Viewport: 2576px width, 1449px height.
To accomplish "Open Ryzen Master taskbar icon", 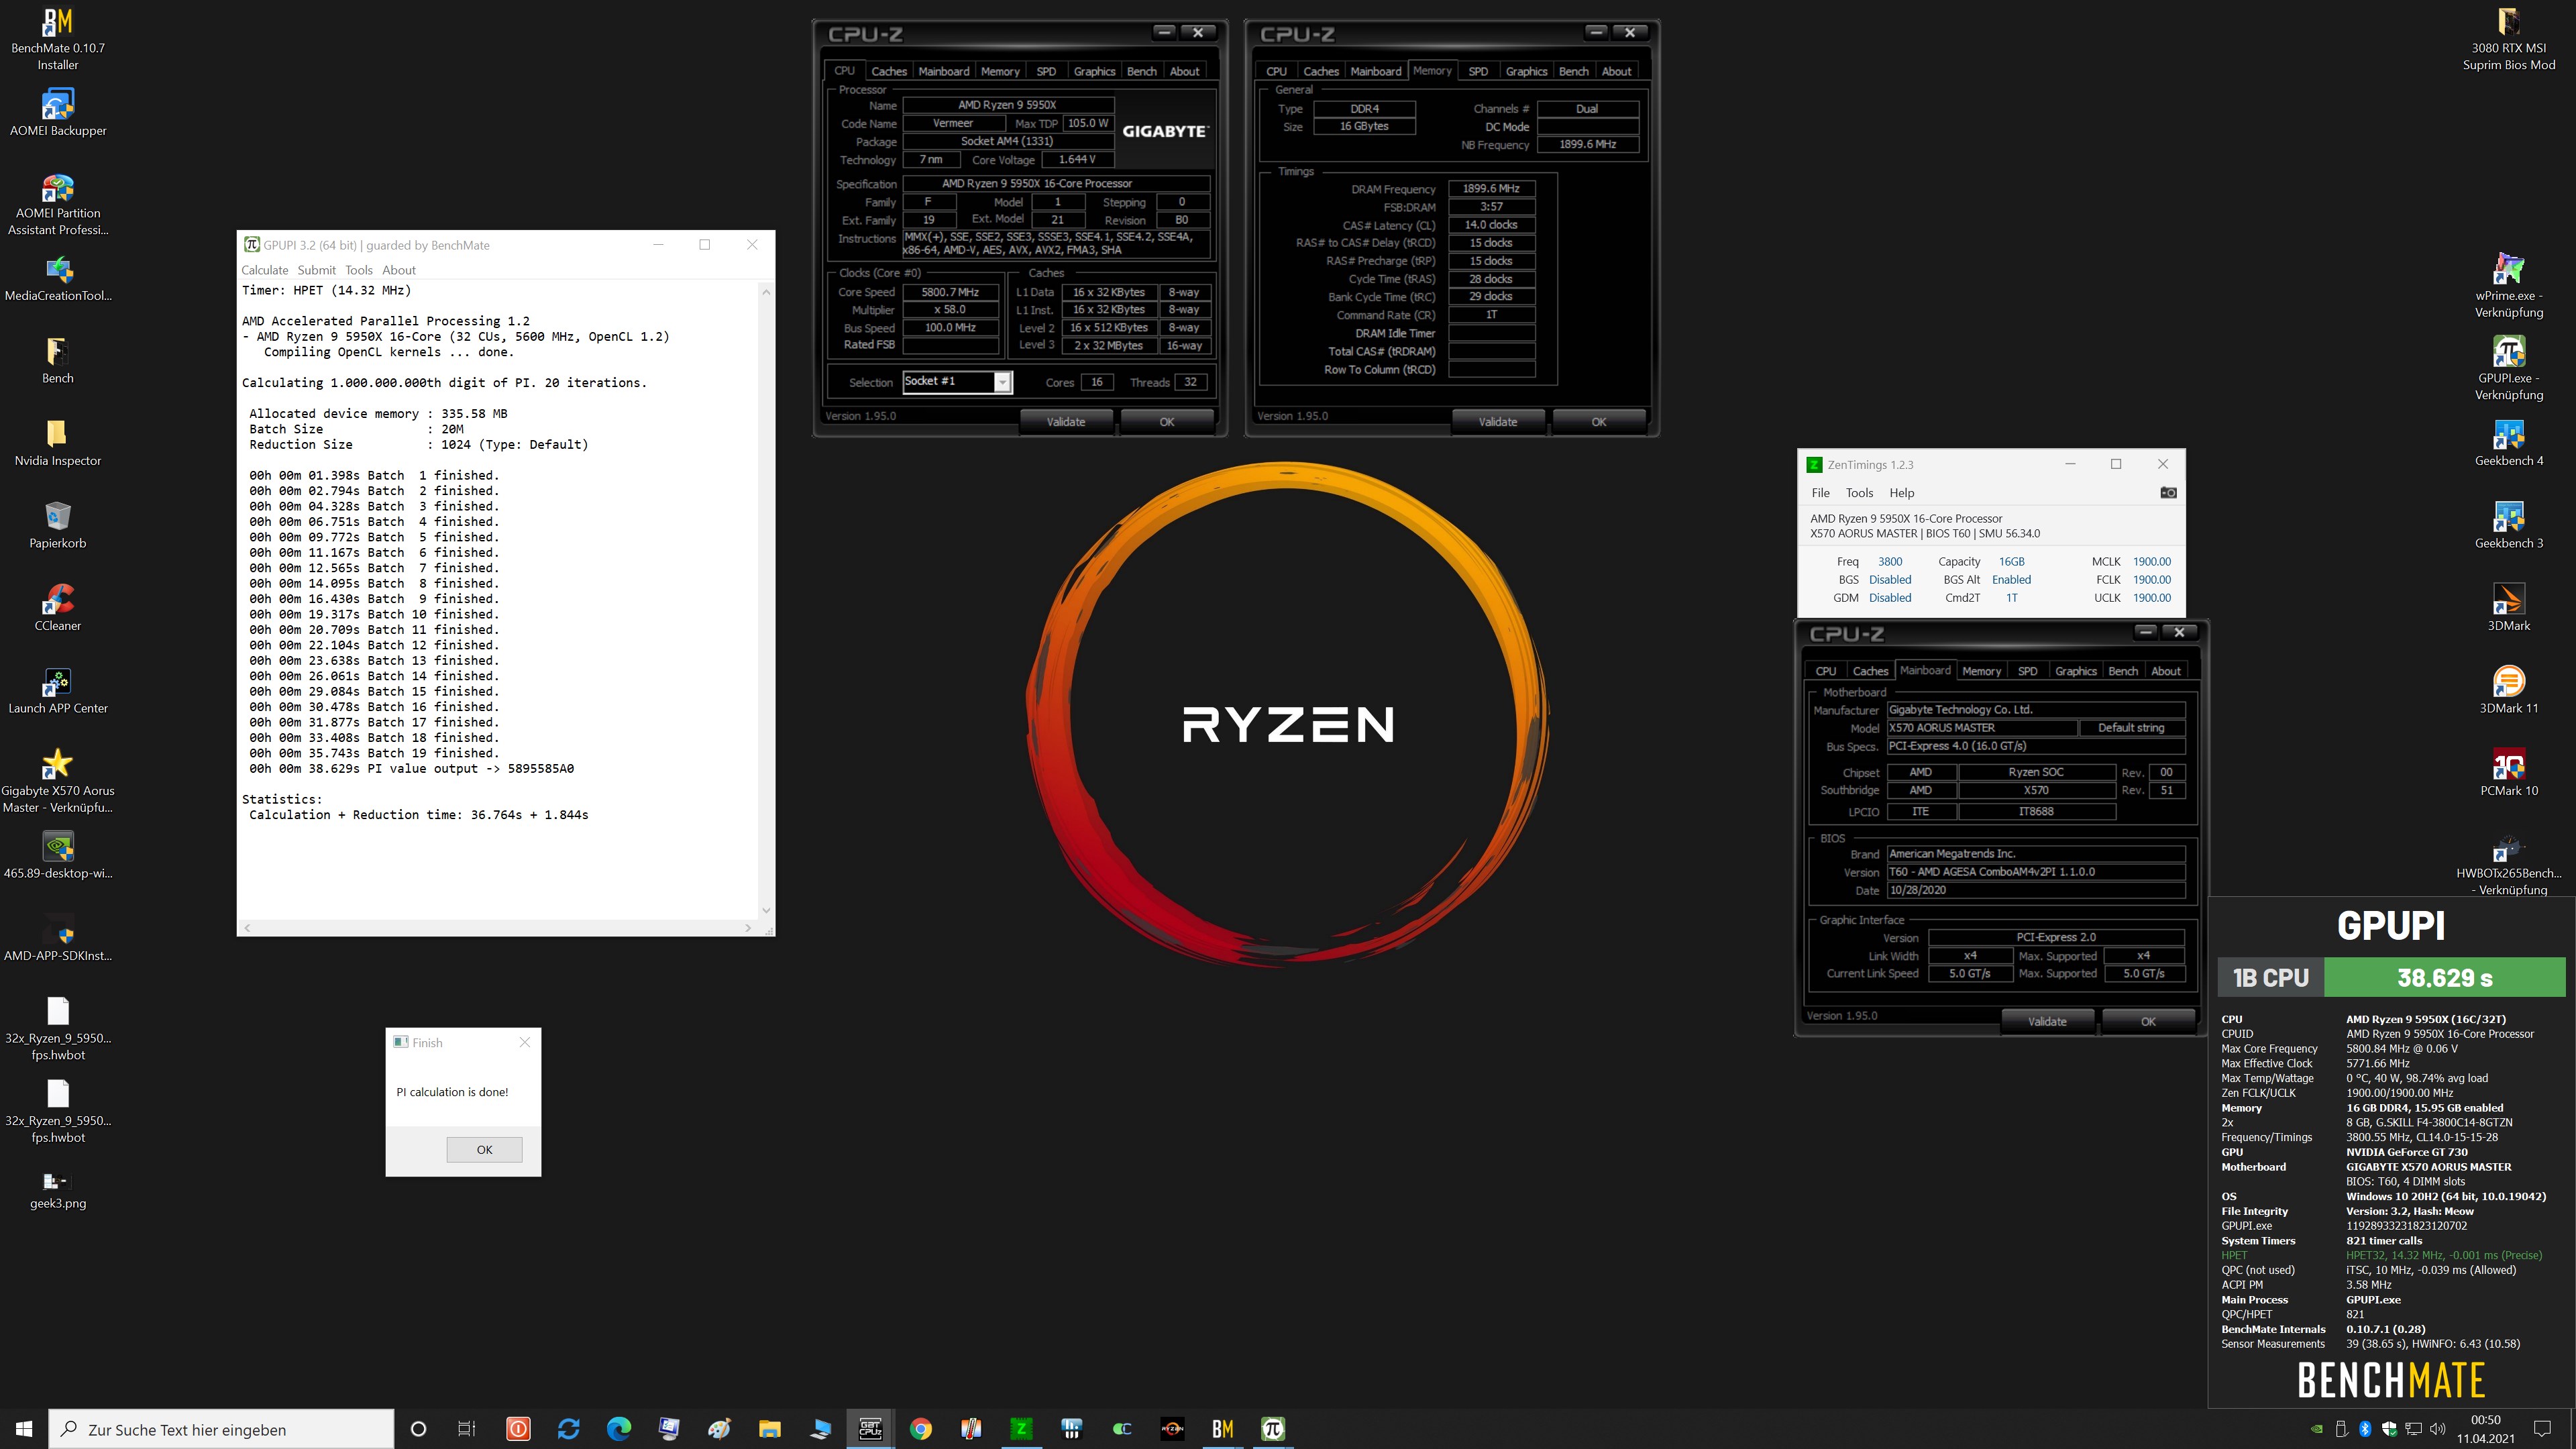I will click(x=1172, y=1429).
